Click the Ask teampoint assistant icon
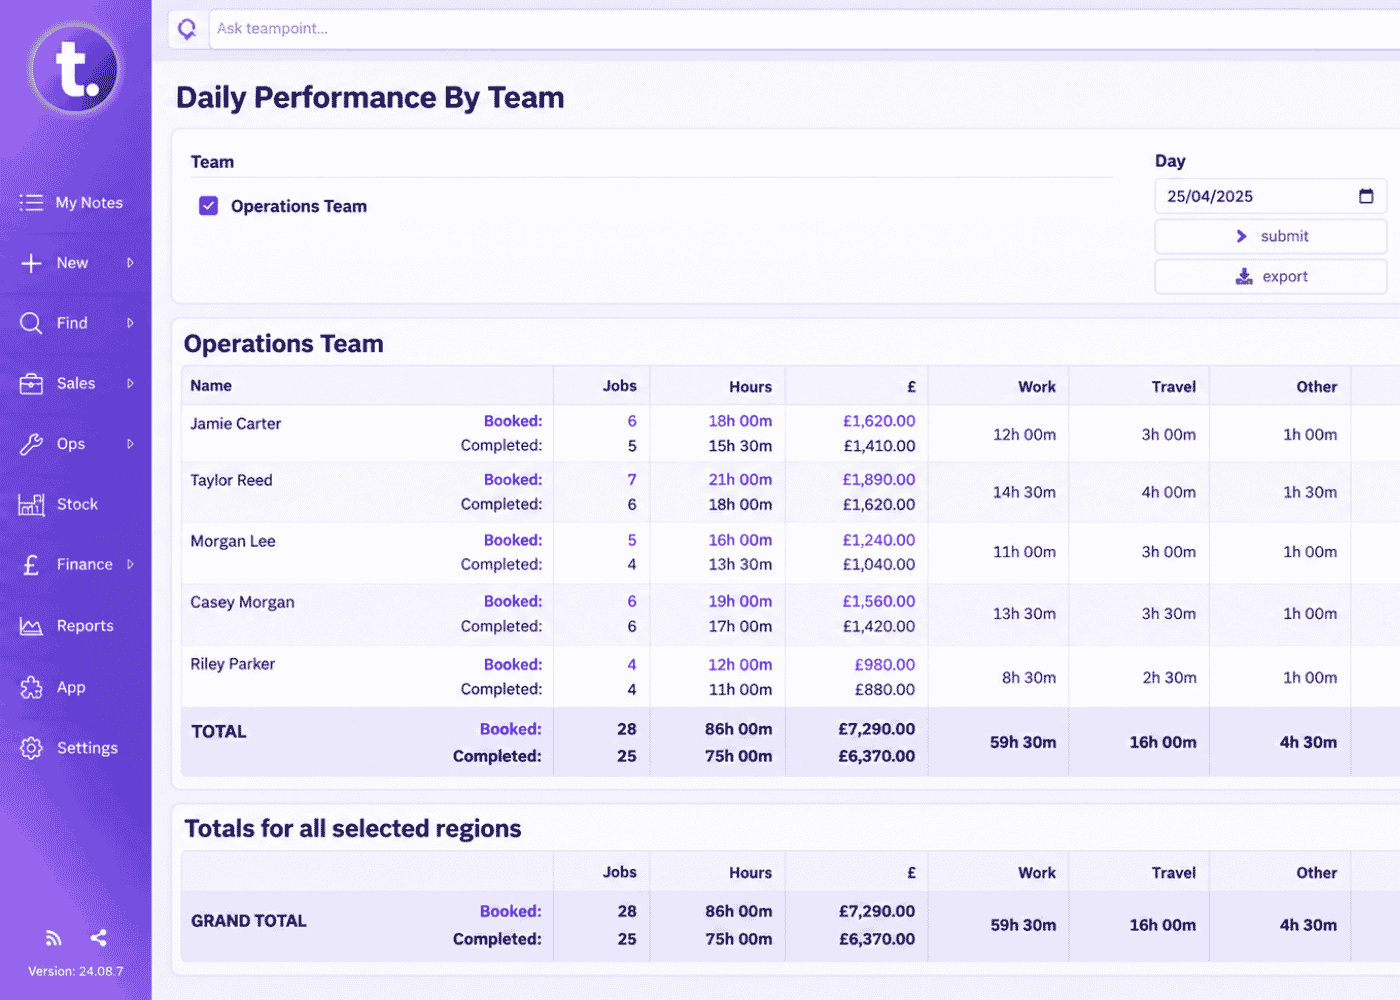 coord(187,29)
